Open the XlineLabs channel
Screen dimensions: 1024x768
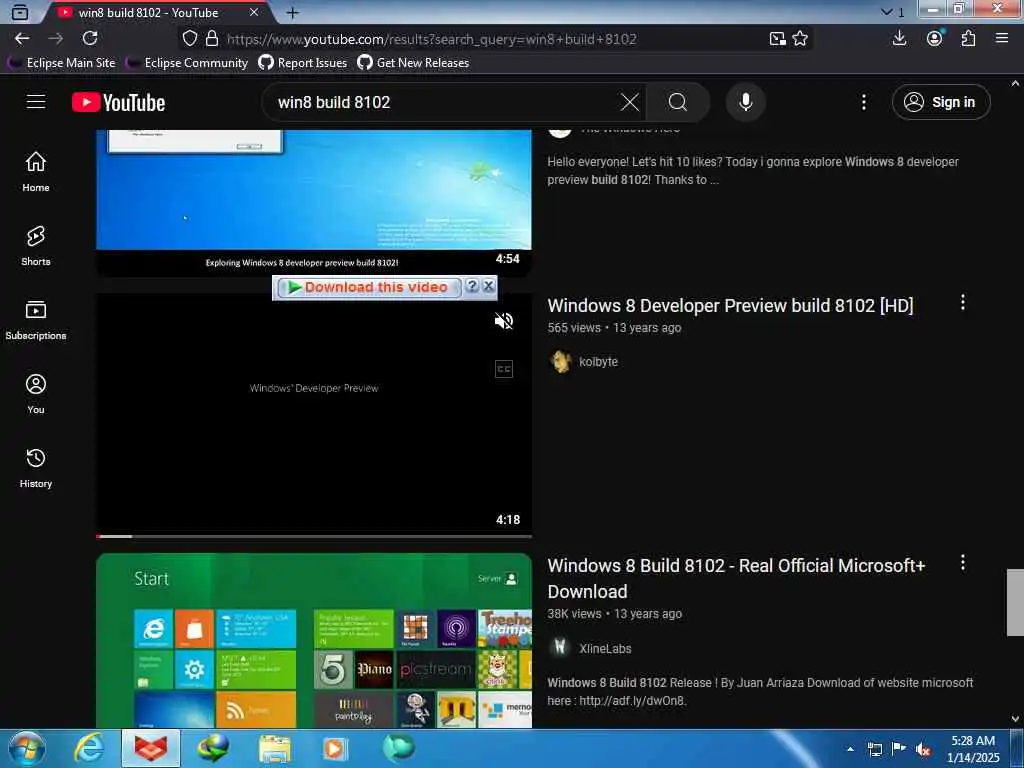coord(605,648)
